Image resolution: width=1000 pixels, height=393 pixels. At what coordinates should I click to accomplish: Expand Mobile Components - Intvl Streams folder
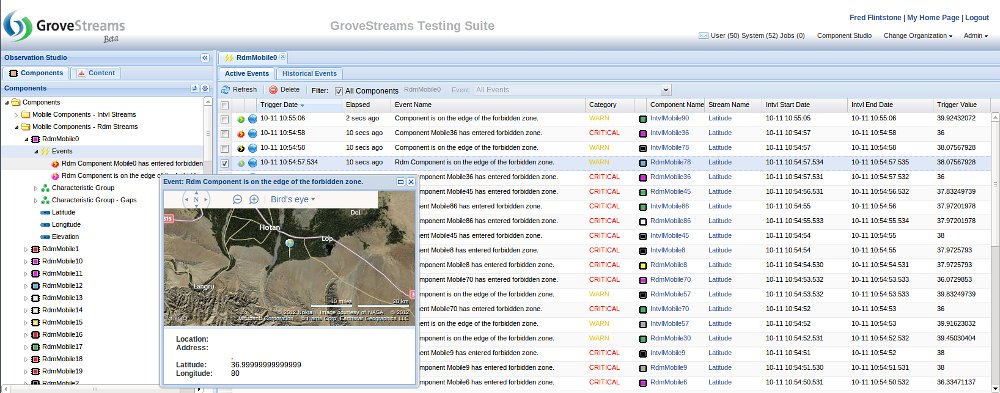click(x=17, y=115)
